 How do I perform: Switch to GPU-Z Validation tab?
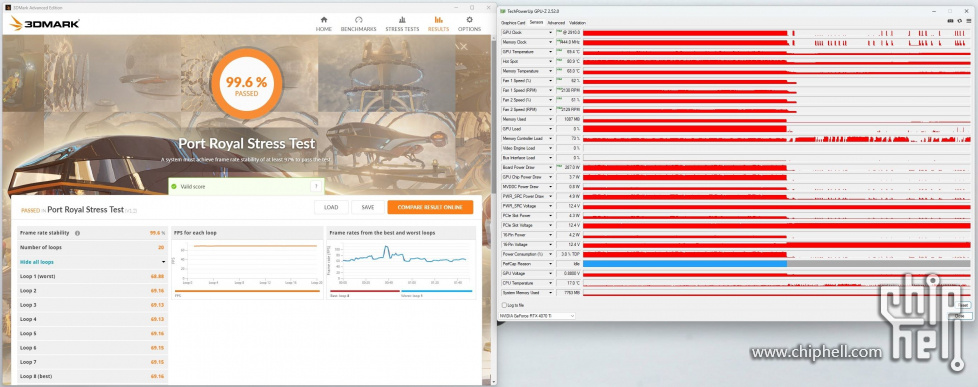coord(577,22)
